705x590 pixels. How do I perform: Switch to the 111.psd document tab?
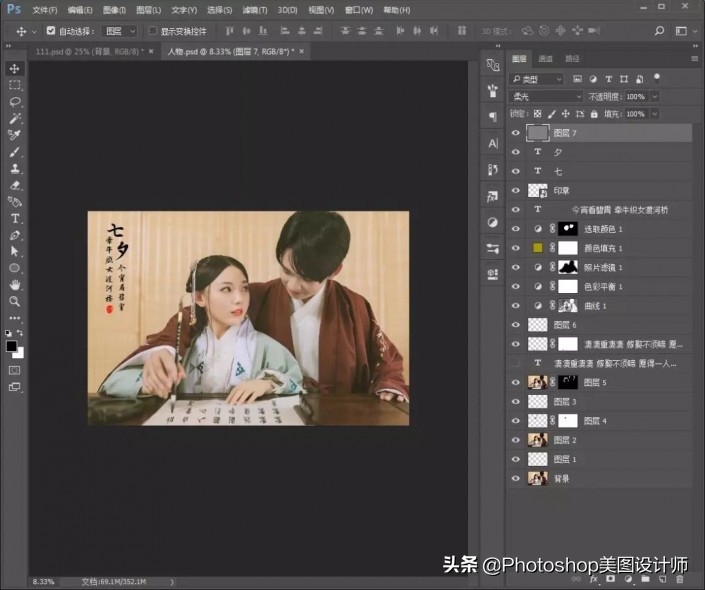click(90, 52)
